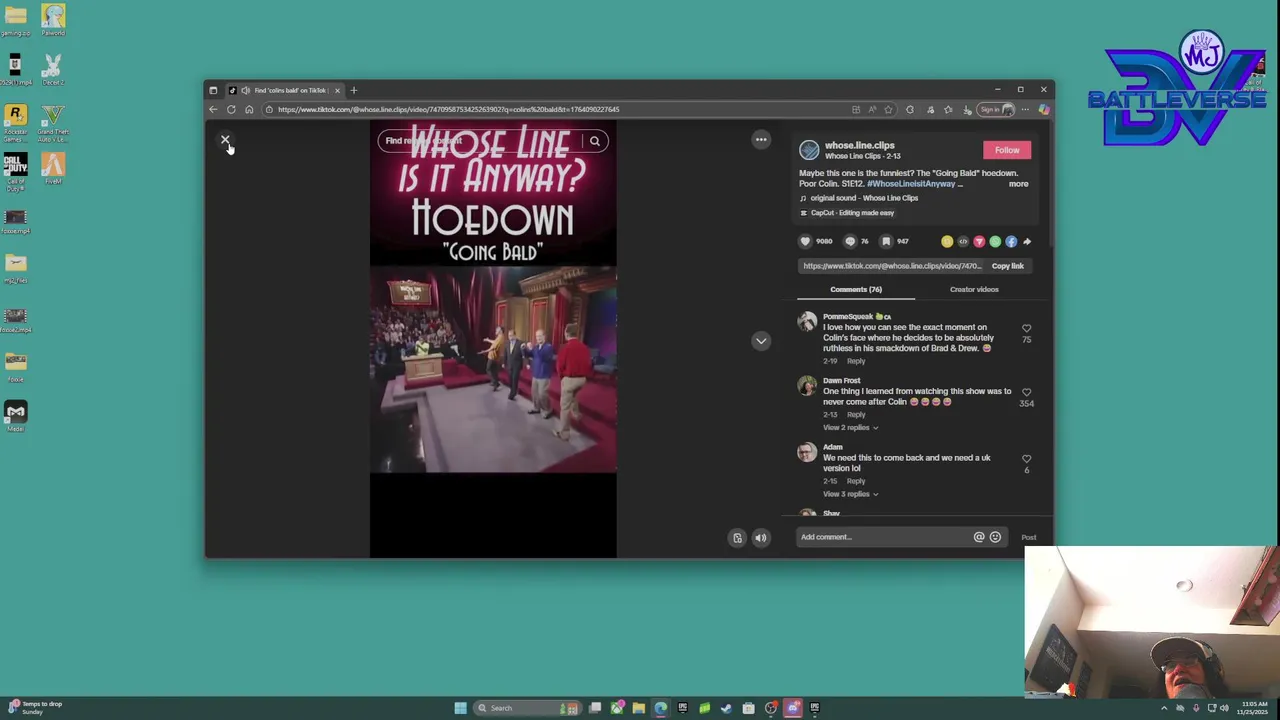1280x720 pixels.
Task: Add page to favorites star icon
Action: 888,109
